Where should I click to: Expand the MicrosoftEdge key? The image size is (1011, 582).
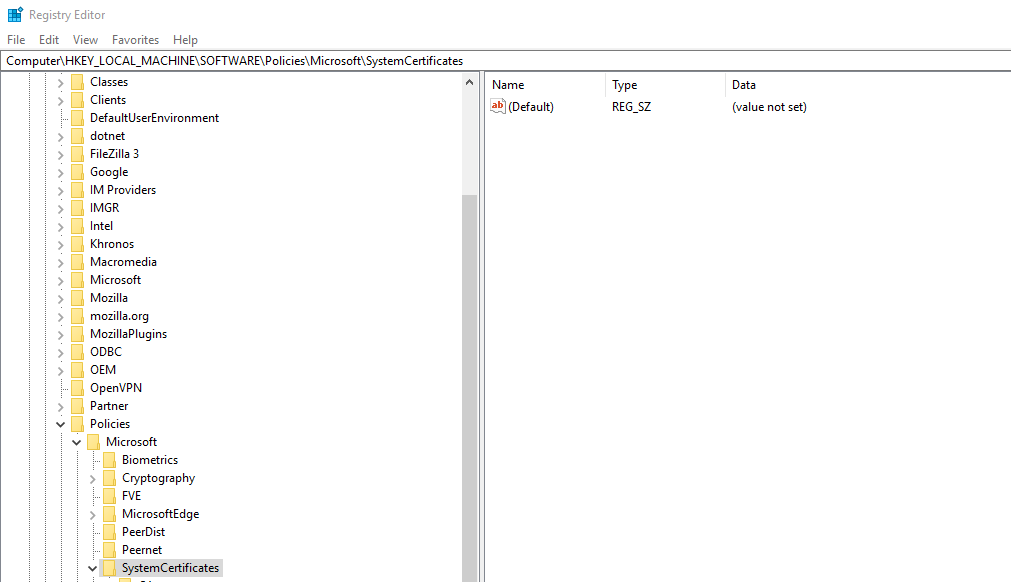(x=93, y=515)
